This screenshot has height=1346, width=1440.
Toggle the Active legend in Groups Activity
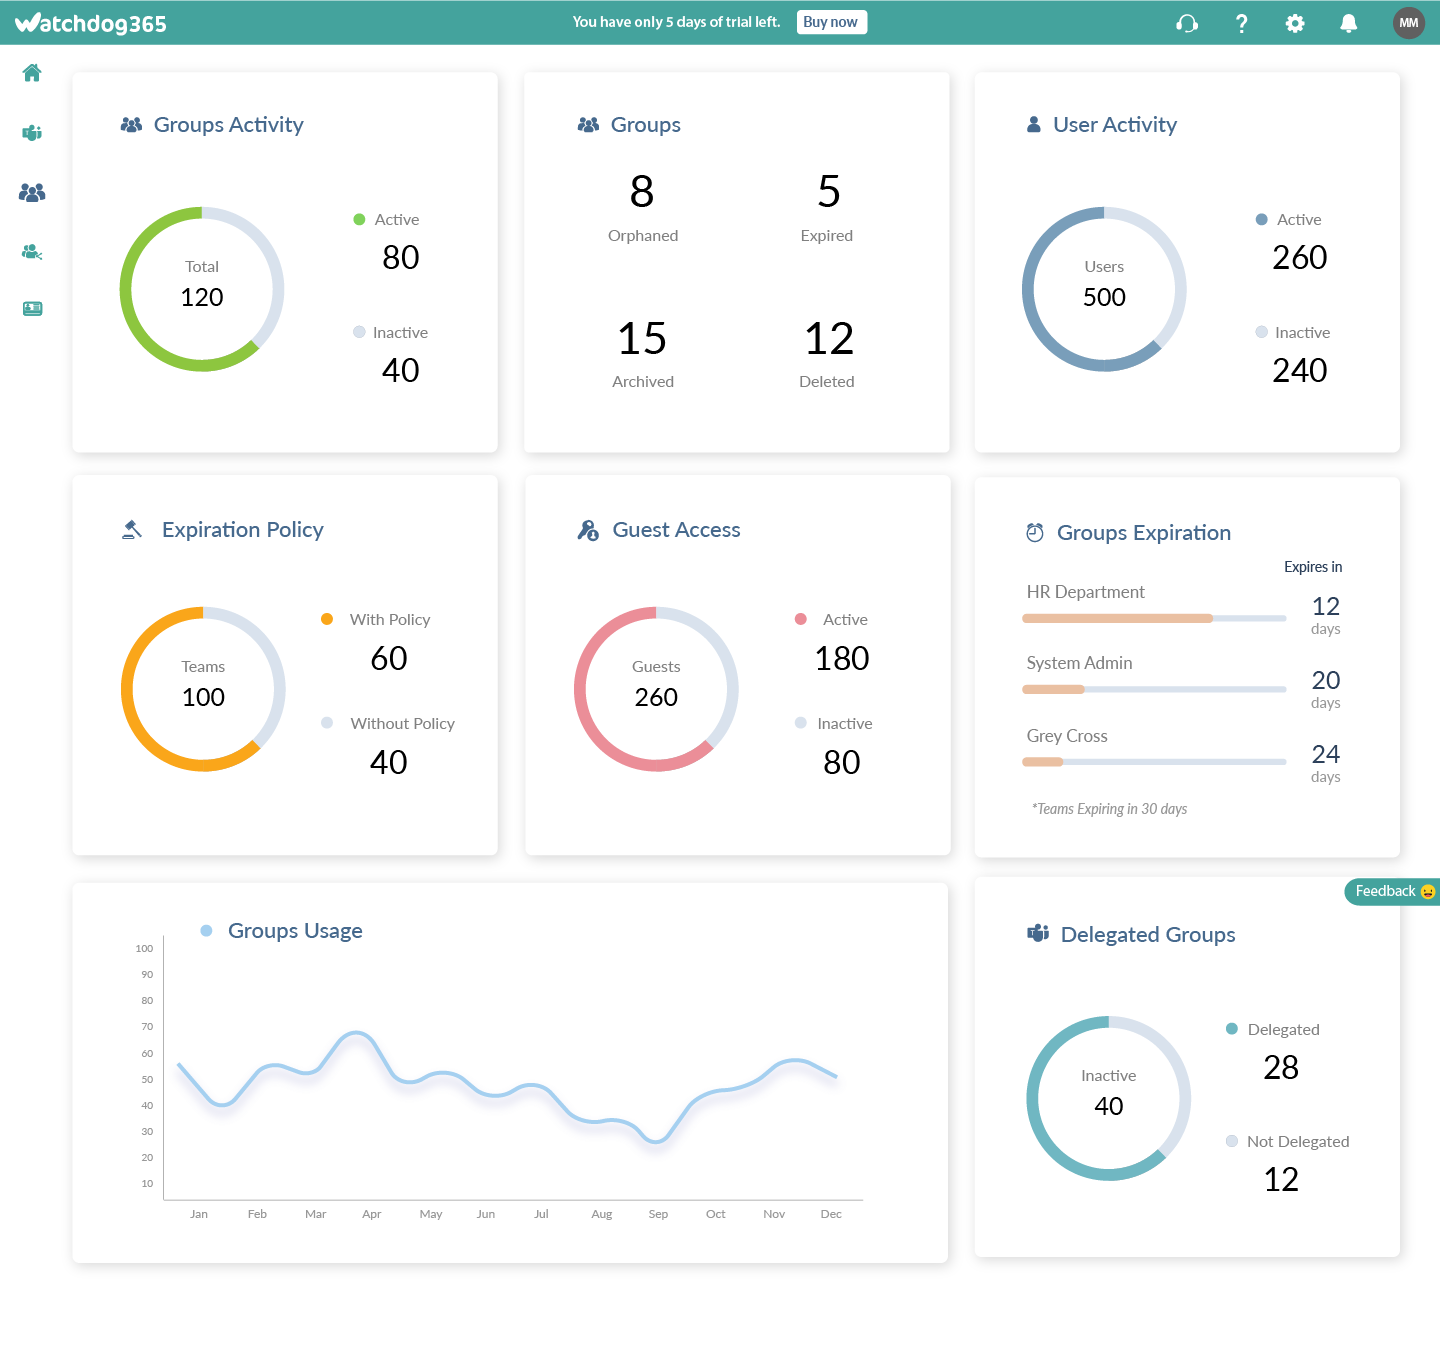[x=386, y=219]
